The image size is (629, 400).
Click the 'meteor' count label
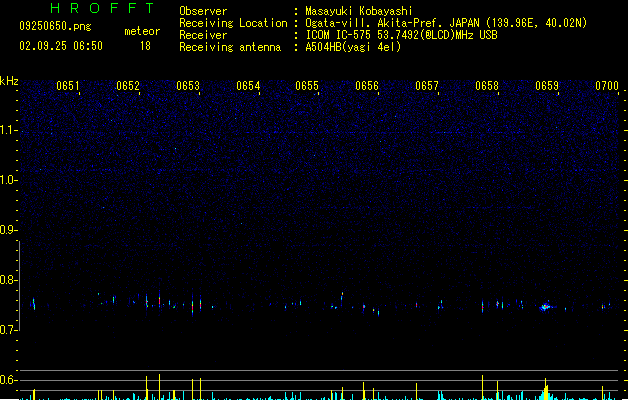[x=142, y=31]
